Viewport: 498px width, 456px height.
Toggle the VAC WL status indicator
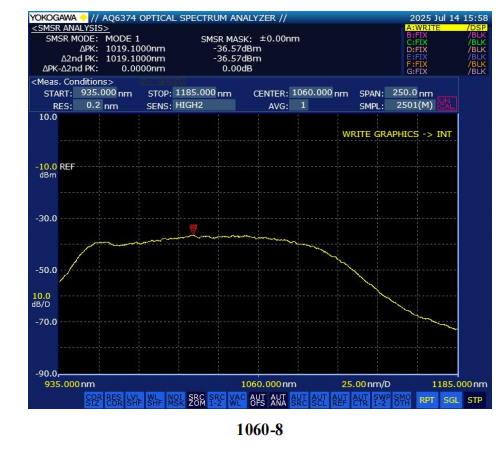237,400
